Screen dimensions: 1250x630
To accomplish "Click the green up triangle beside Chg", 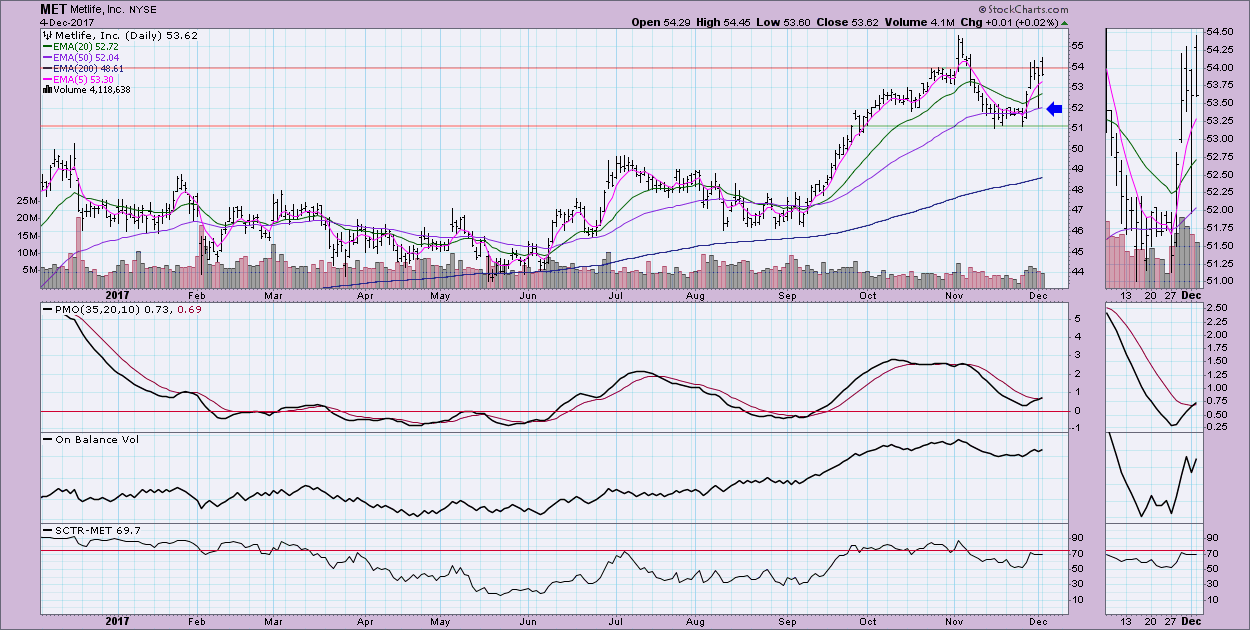I will [1064, 22].
